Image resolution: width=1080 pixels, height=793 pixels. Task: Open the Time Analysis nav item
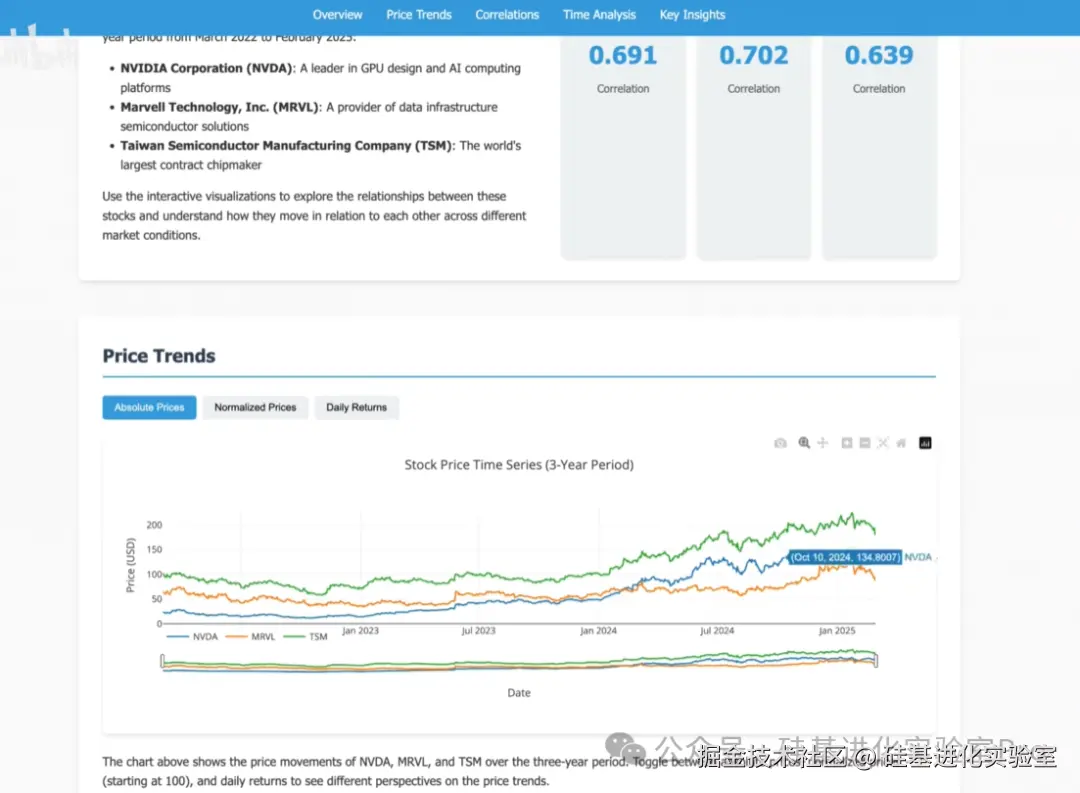click(x=599, y=14)
